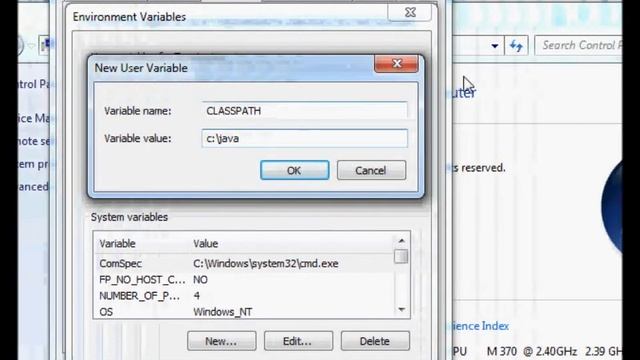Click the system variables list scroll down arrow
This screenshot has width=640, height=360.
[x=402, y=310]
